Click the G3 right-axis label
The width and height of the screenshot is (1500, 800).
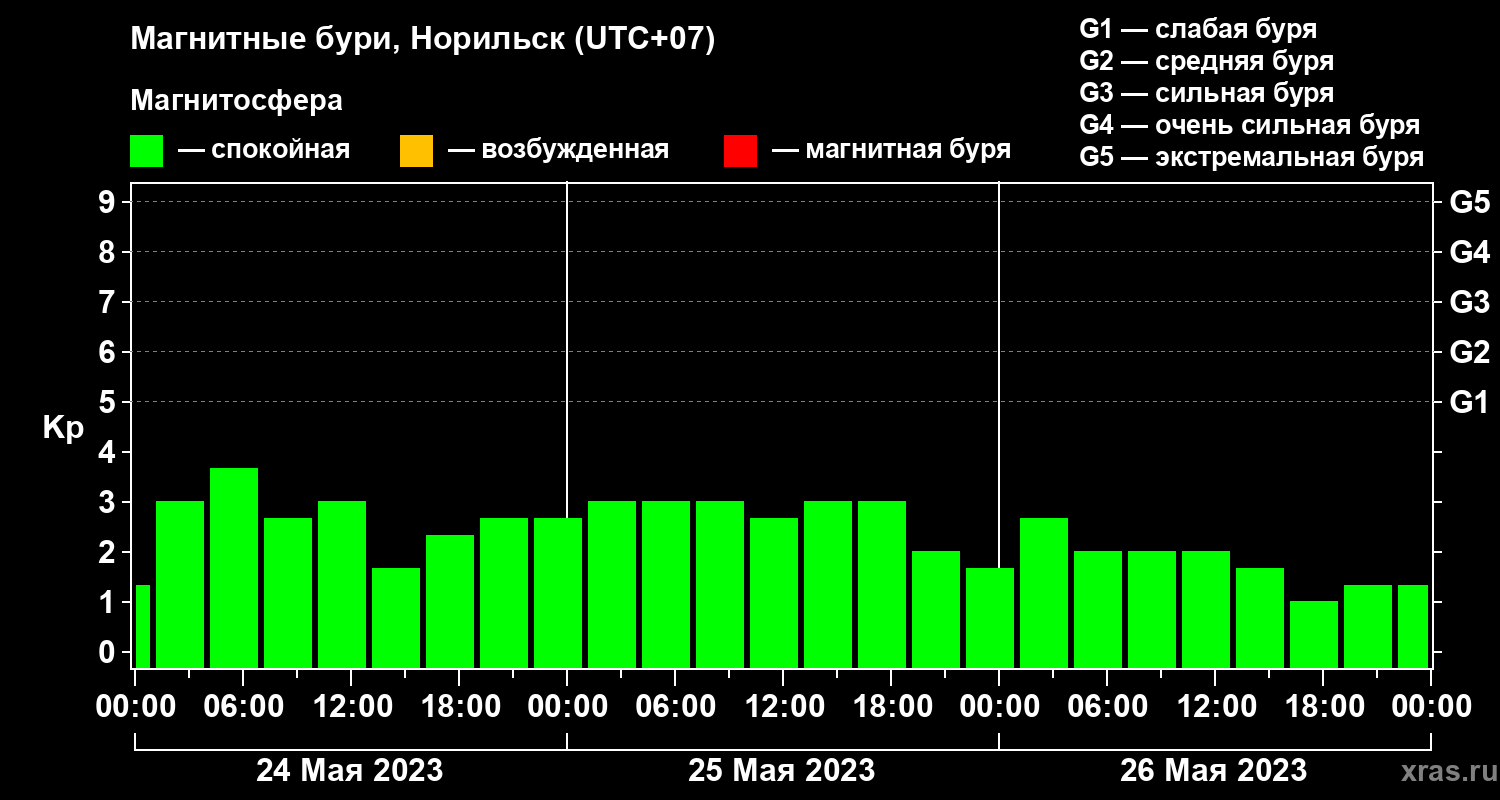(x=1470, y=302)
